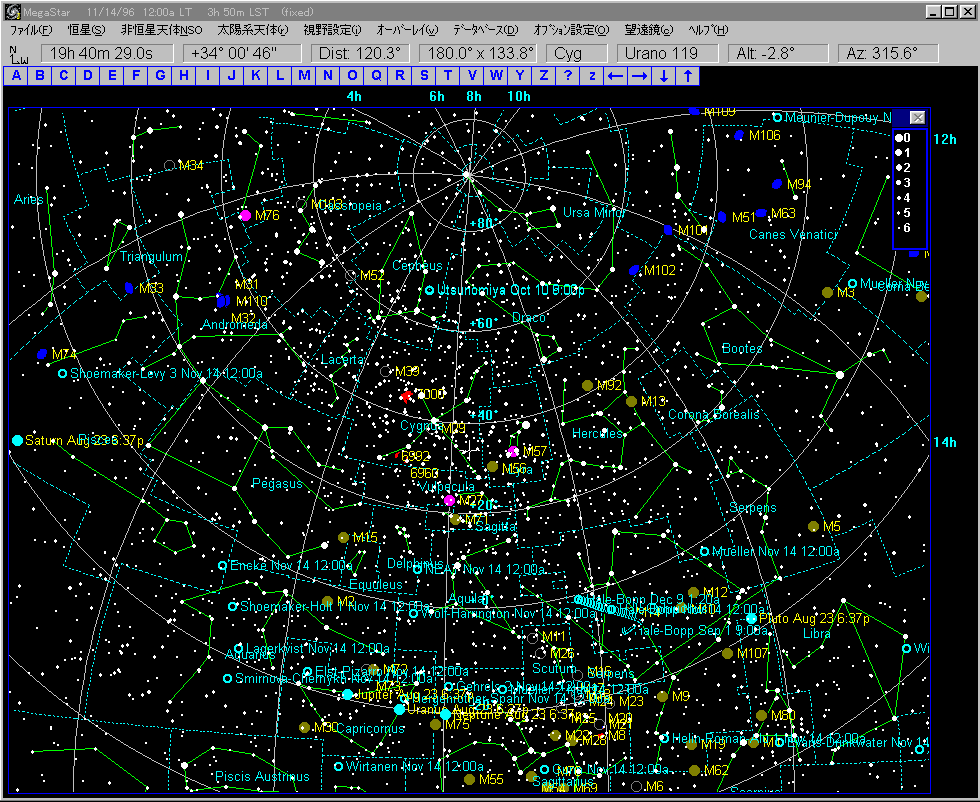Pan chart with up arrow button
The height and width of the screenshot is (802, 980).
click(688, 76)
